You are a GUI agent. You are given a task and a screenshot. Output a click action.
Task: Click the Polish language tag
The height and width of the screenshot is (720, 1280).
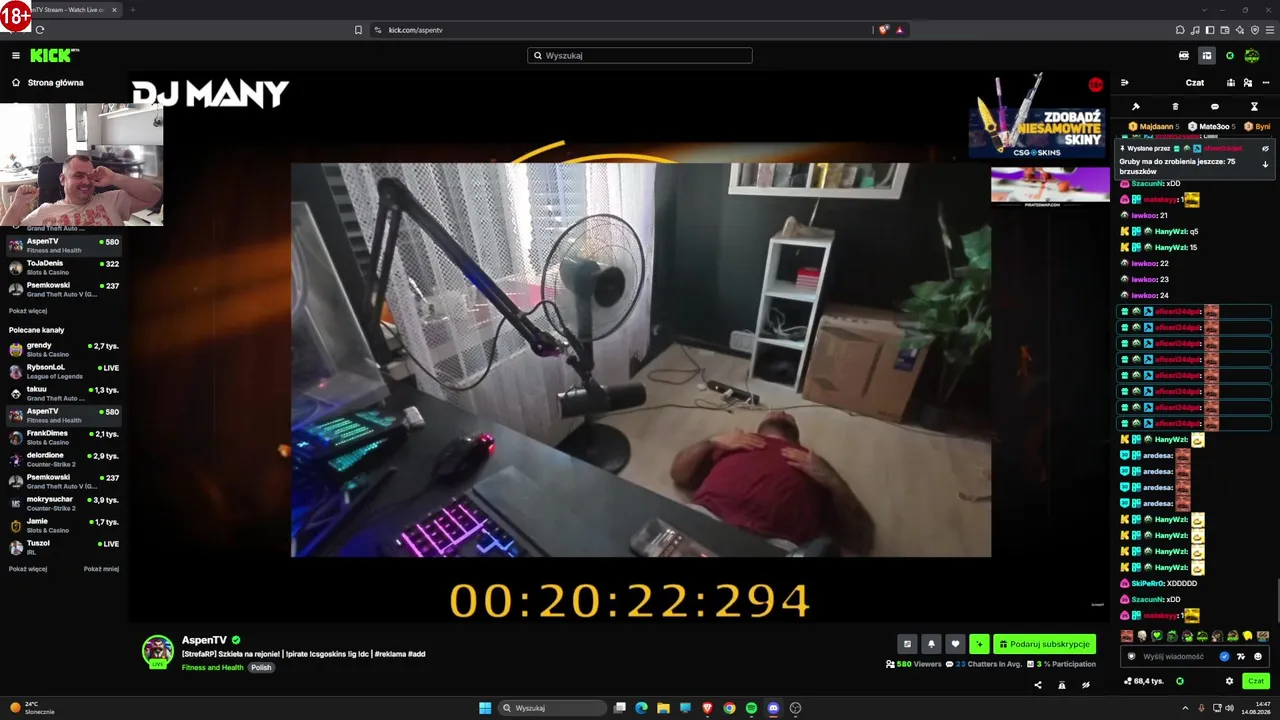(x=261, y=667)
